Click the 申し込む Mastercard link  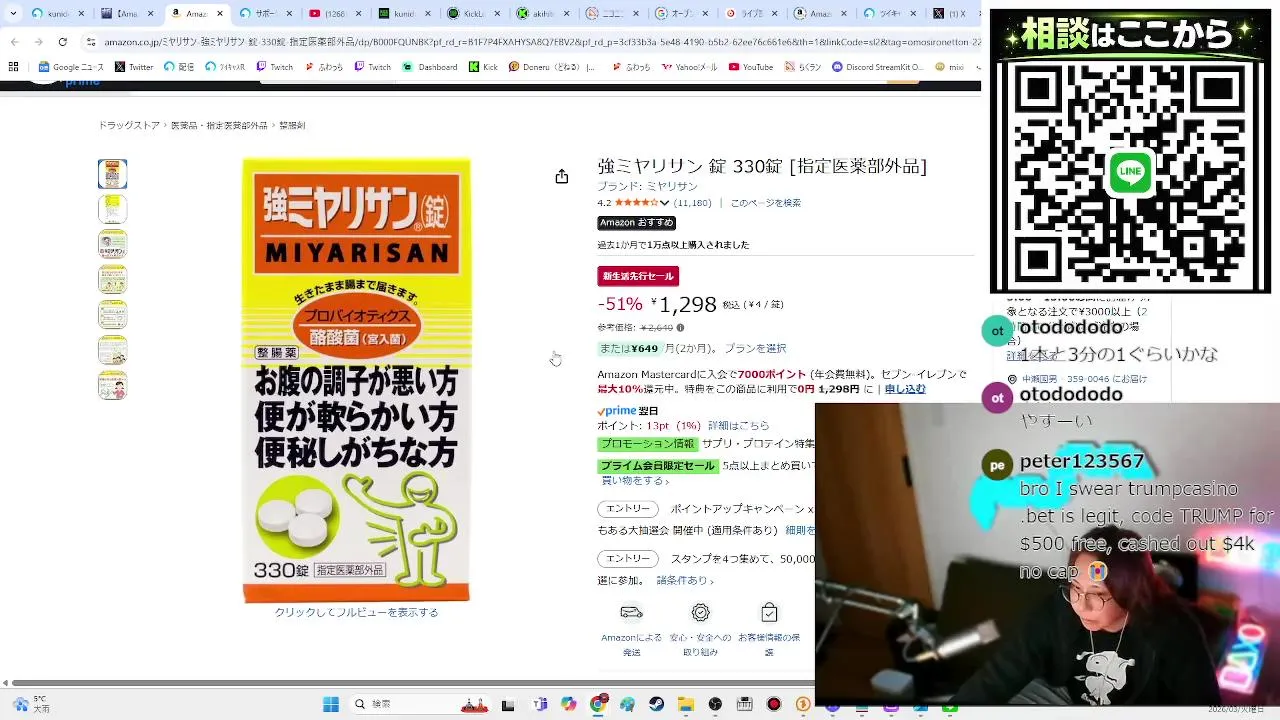[x=905, y=389]
